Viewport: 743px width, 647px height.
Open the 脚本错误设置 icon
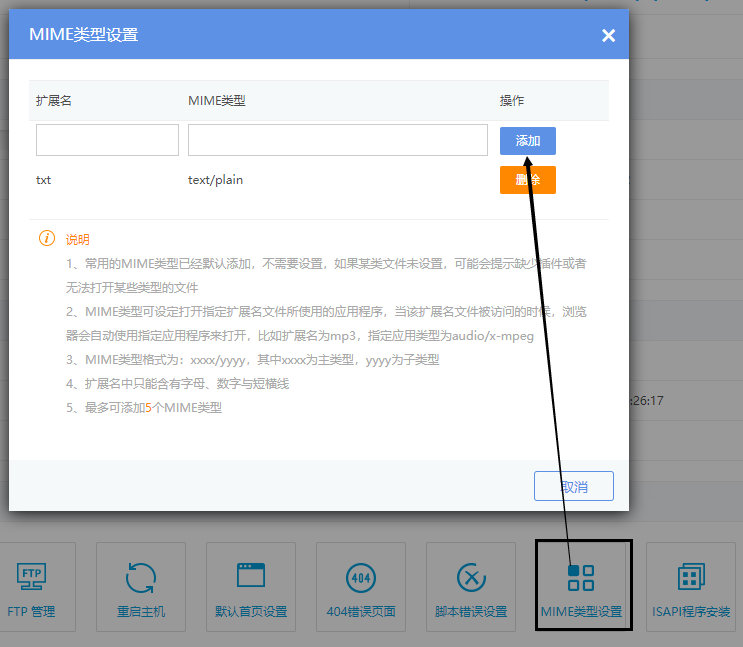click(x=471, y=577)
